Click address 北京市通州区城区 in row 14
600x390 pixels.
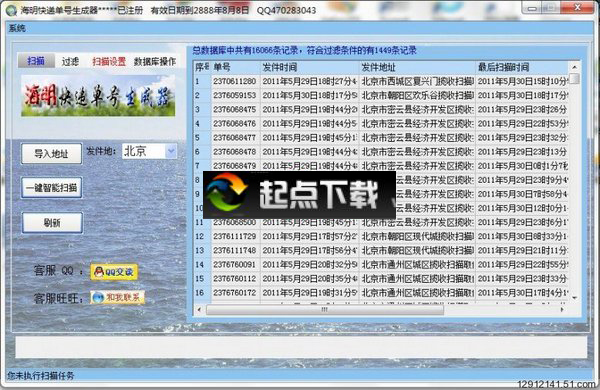click(417, 264)
